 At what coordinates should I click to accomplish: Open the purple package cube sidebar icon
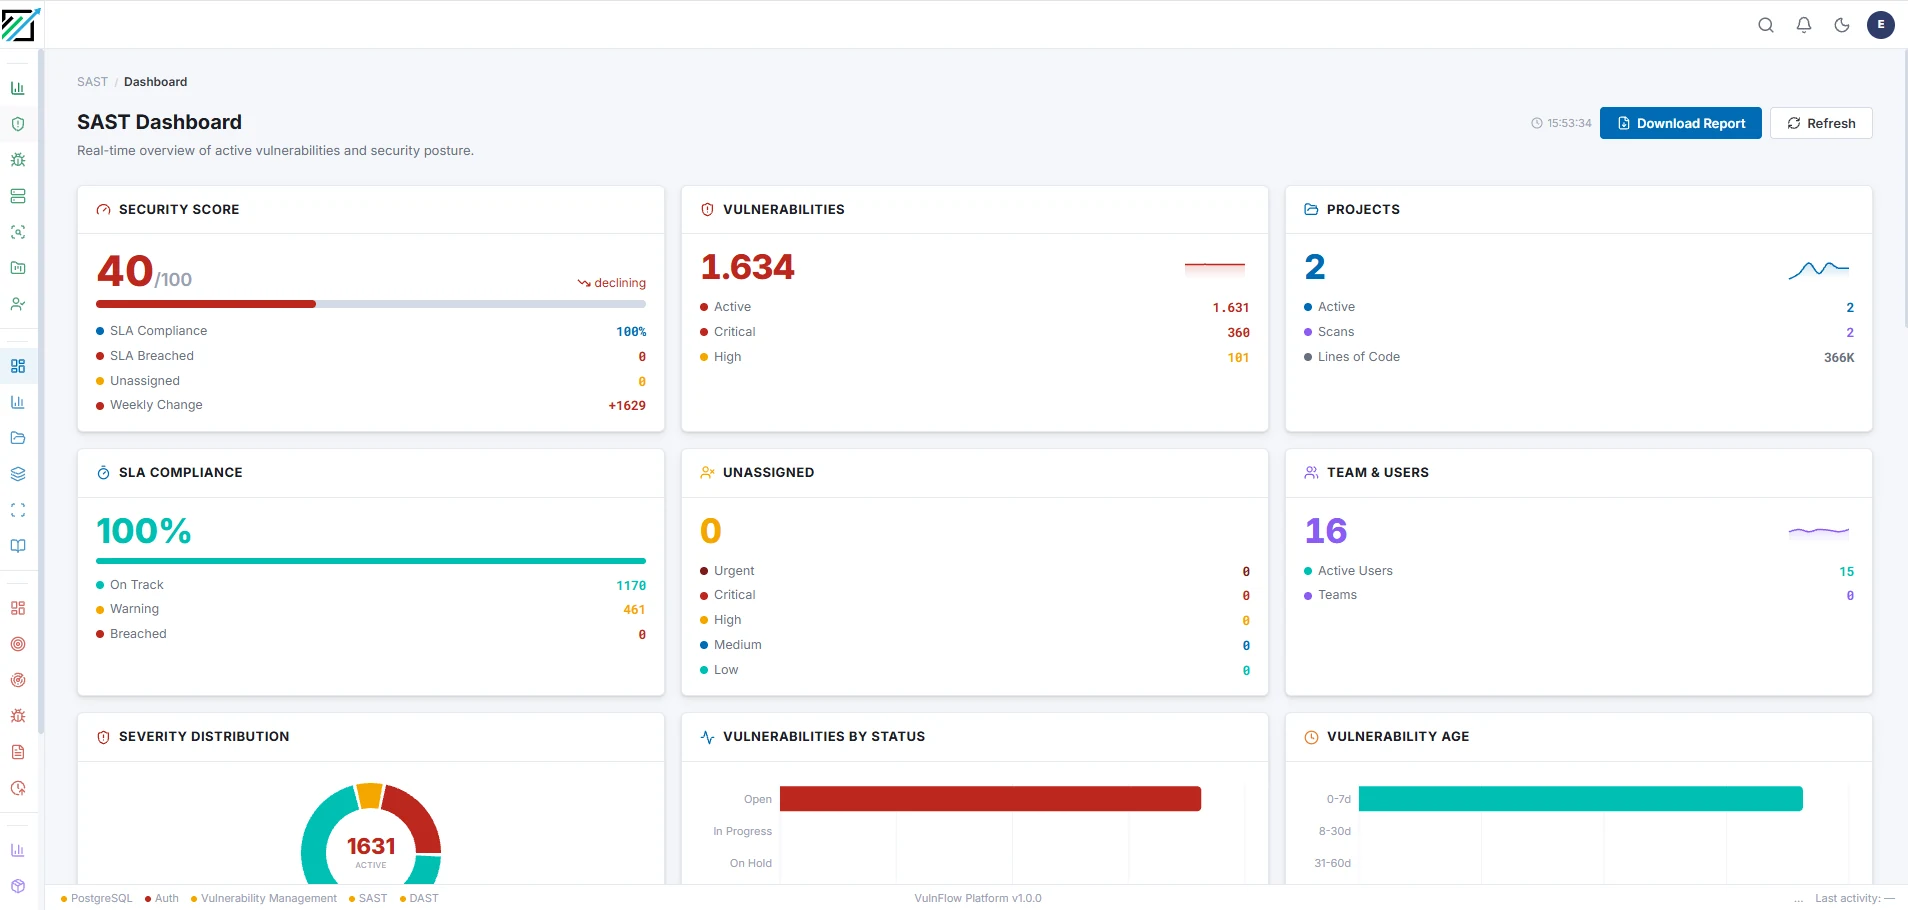click(18, 886)
